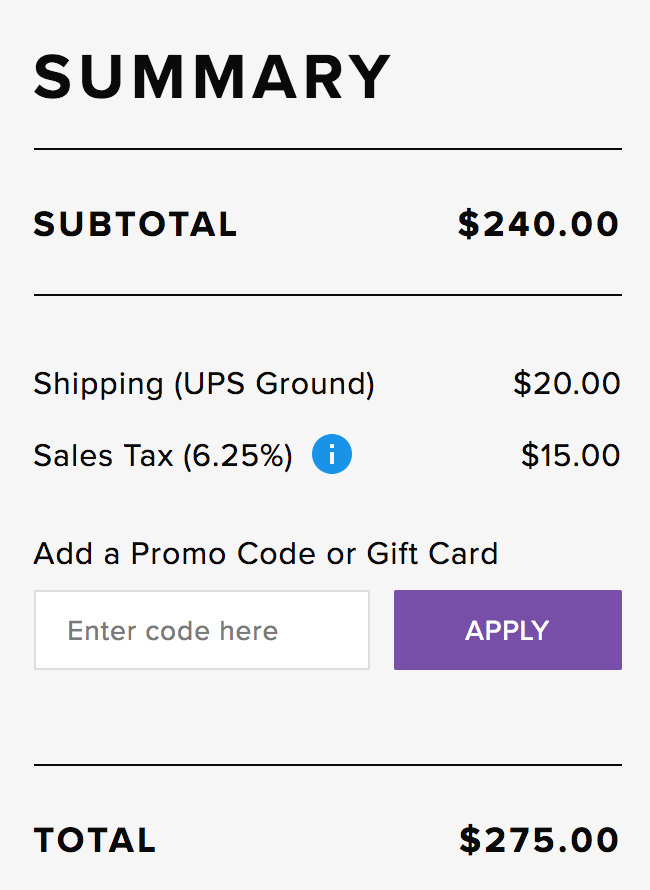Viewport: 650px width, 890px height.
Task: Click the 6.25% tax rate text
Action: [238, 456]
